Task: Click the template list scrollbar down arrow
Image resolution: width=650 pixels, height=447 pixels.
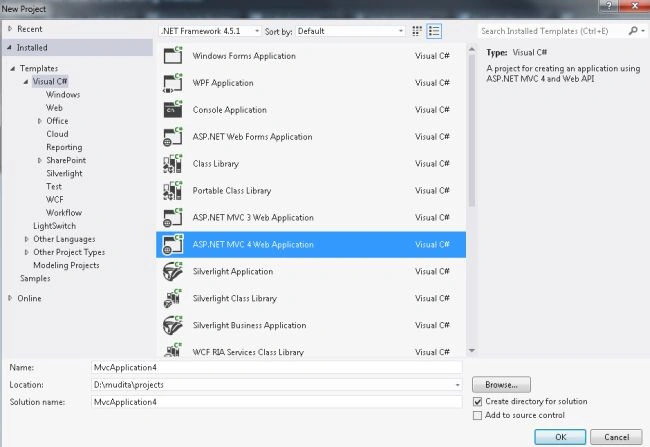Action: point(472,351)
